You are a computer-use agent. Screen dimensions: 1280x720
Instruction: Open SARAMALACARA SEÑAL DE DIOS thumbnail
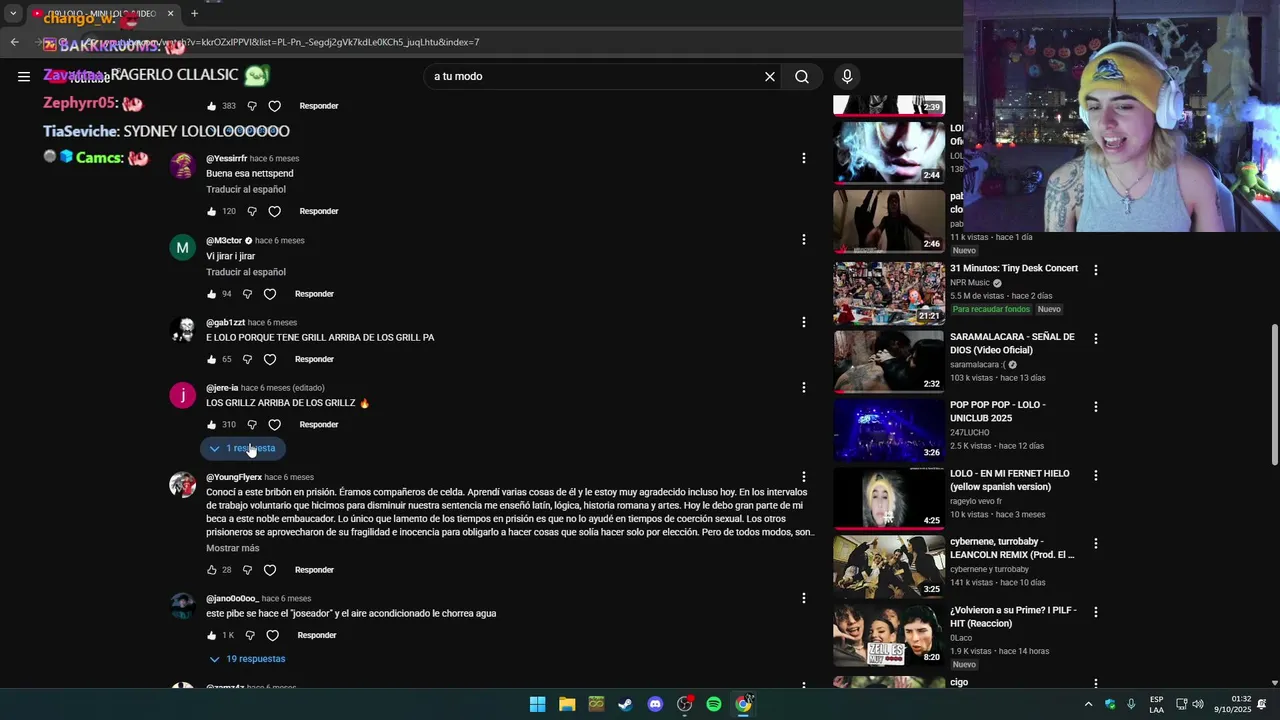pyautogui.click(x=889, y=361)
